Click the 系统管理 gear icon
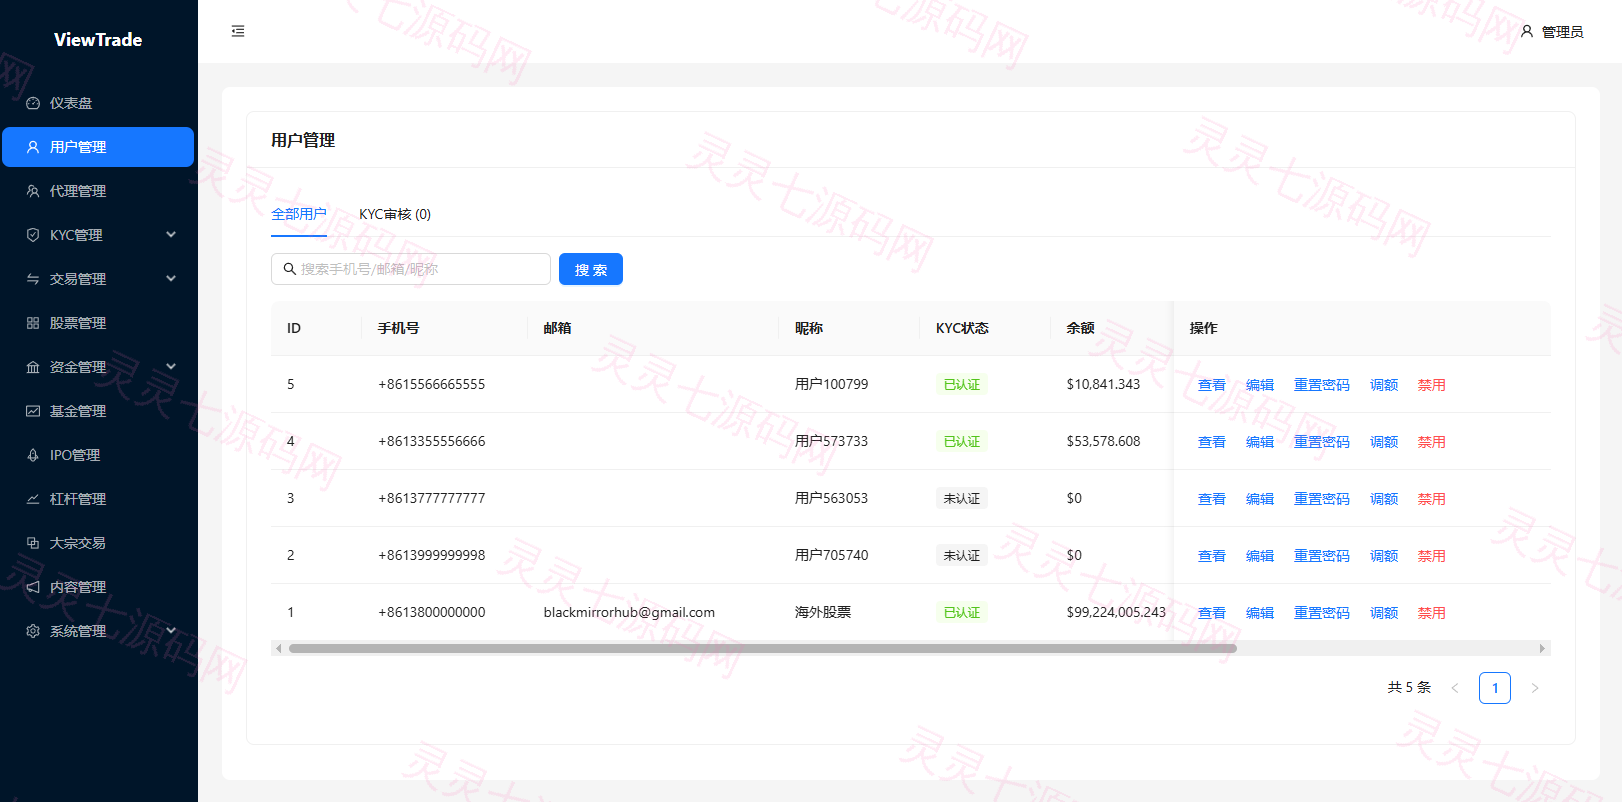Screen dimensions: 1622x802 33,631
